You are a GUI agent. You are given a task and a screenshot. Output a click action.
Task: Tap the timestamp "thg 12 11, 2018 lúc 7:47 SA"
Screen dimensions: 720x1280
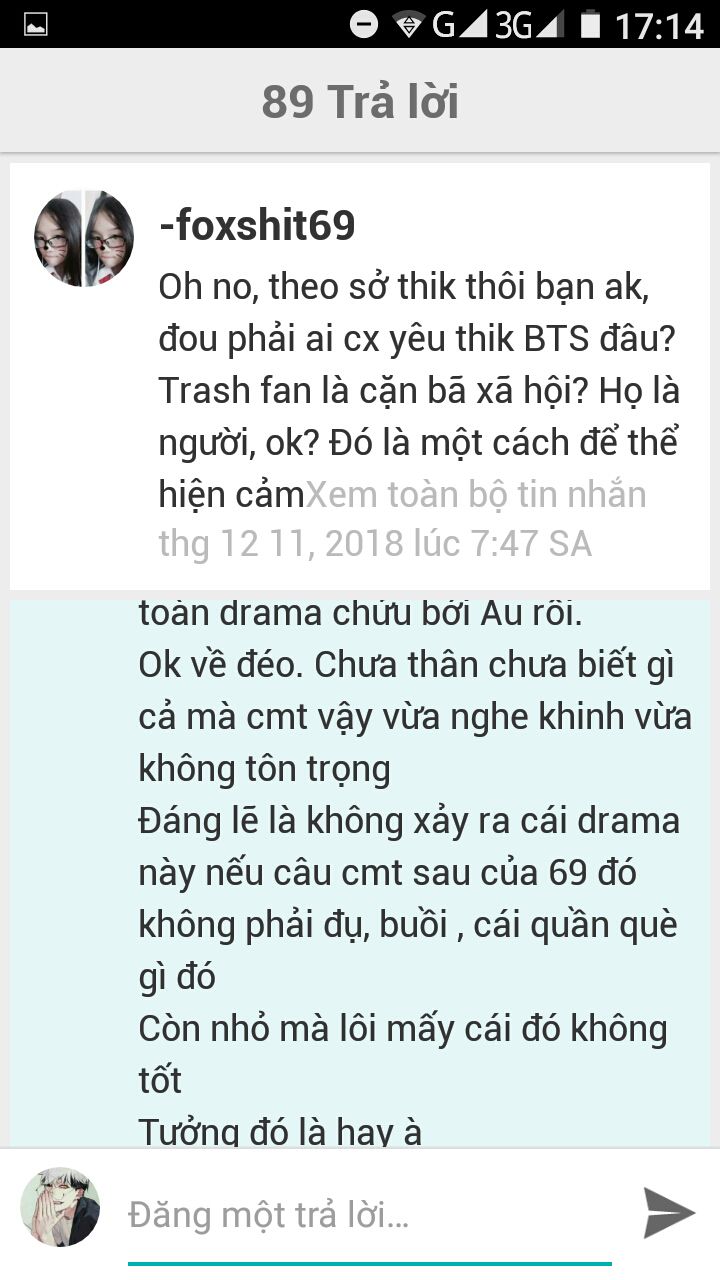click(375, 543)
